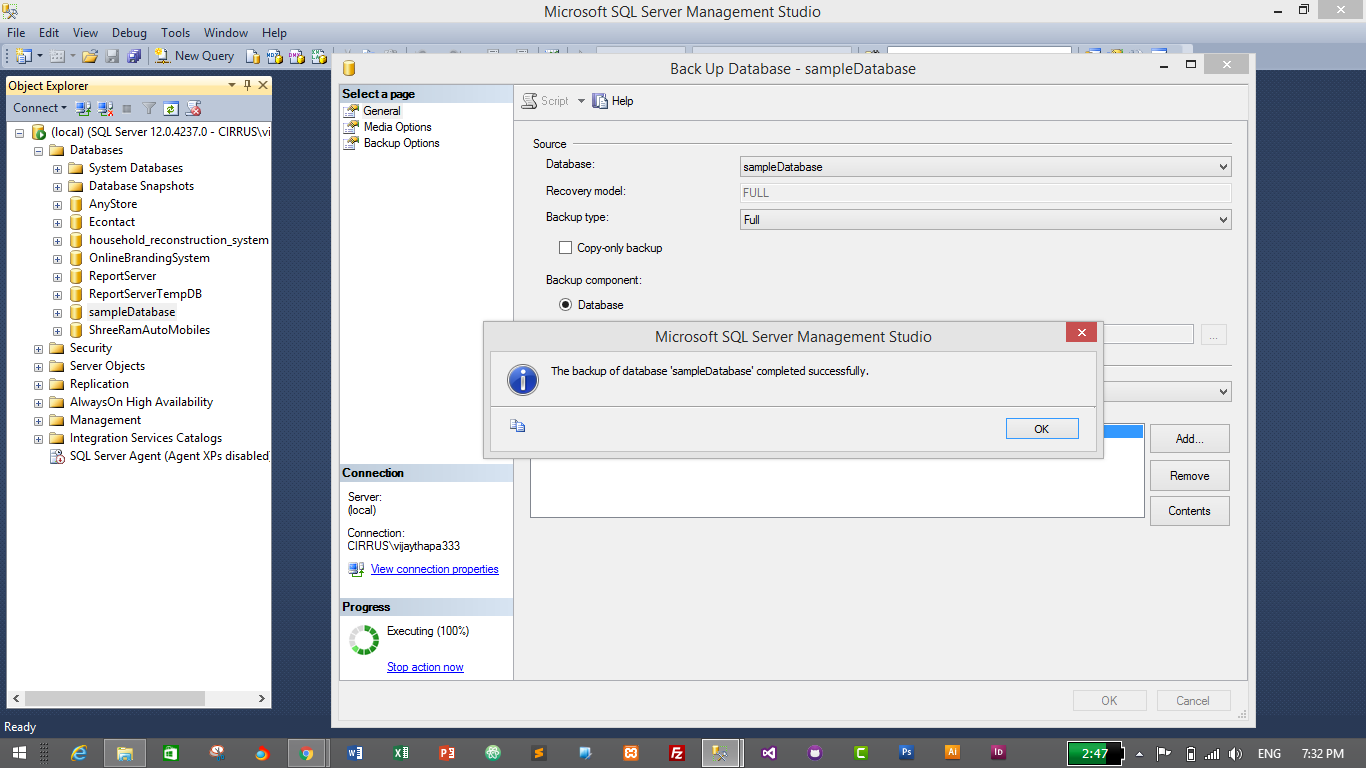Click the Refresh icon in Object Explorer toolbar
This screenshot has width=1366, height=768.
pyautogui.click(x=171, y=107)
